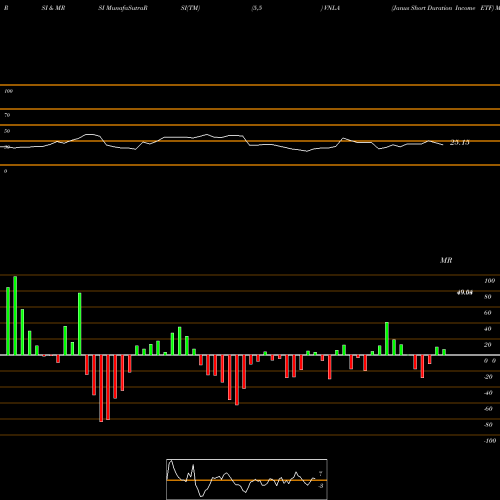Click the '-80' label on MR axis

pyautogui.click(x=488, y=425)
